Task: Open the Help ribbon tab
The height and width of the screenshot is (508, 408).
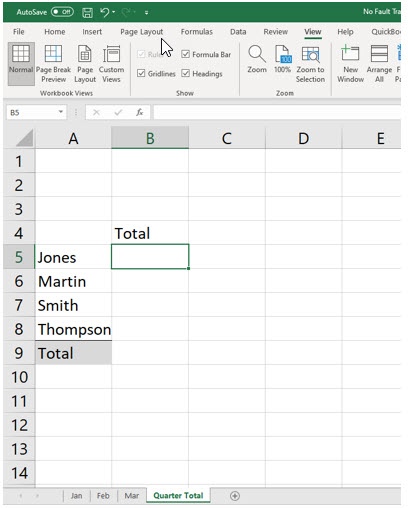Action: tap(345, 32)
